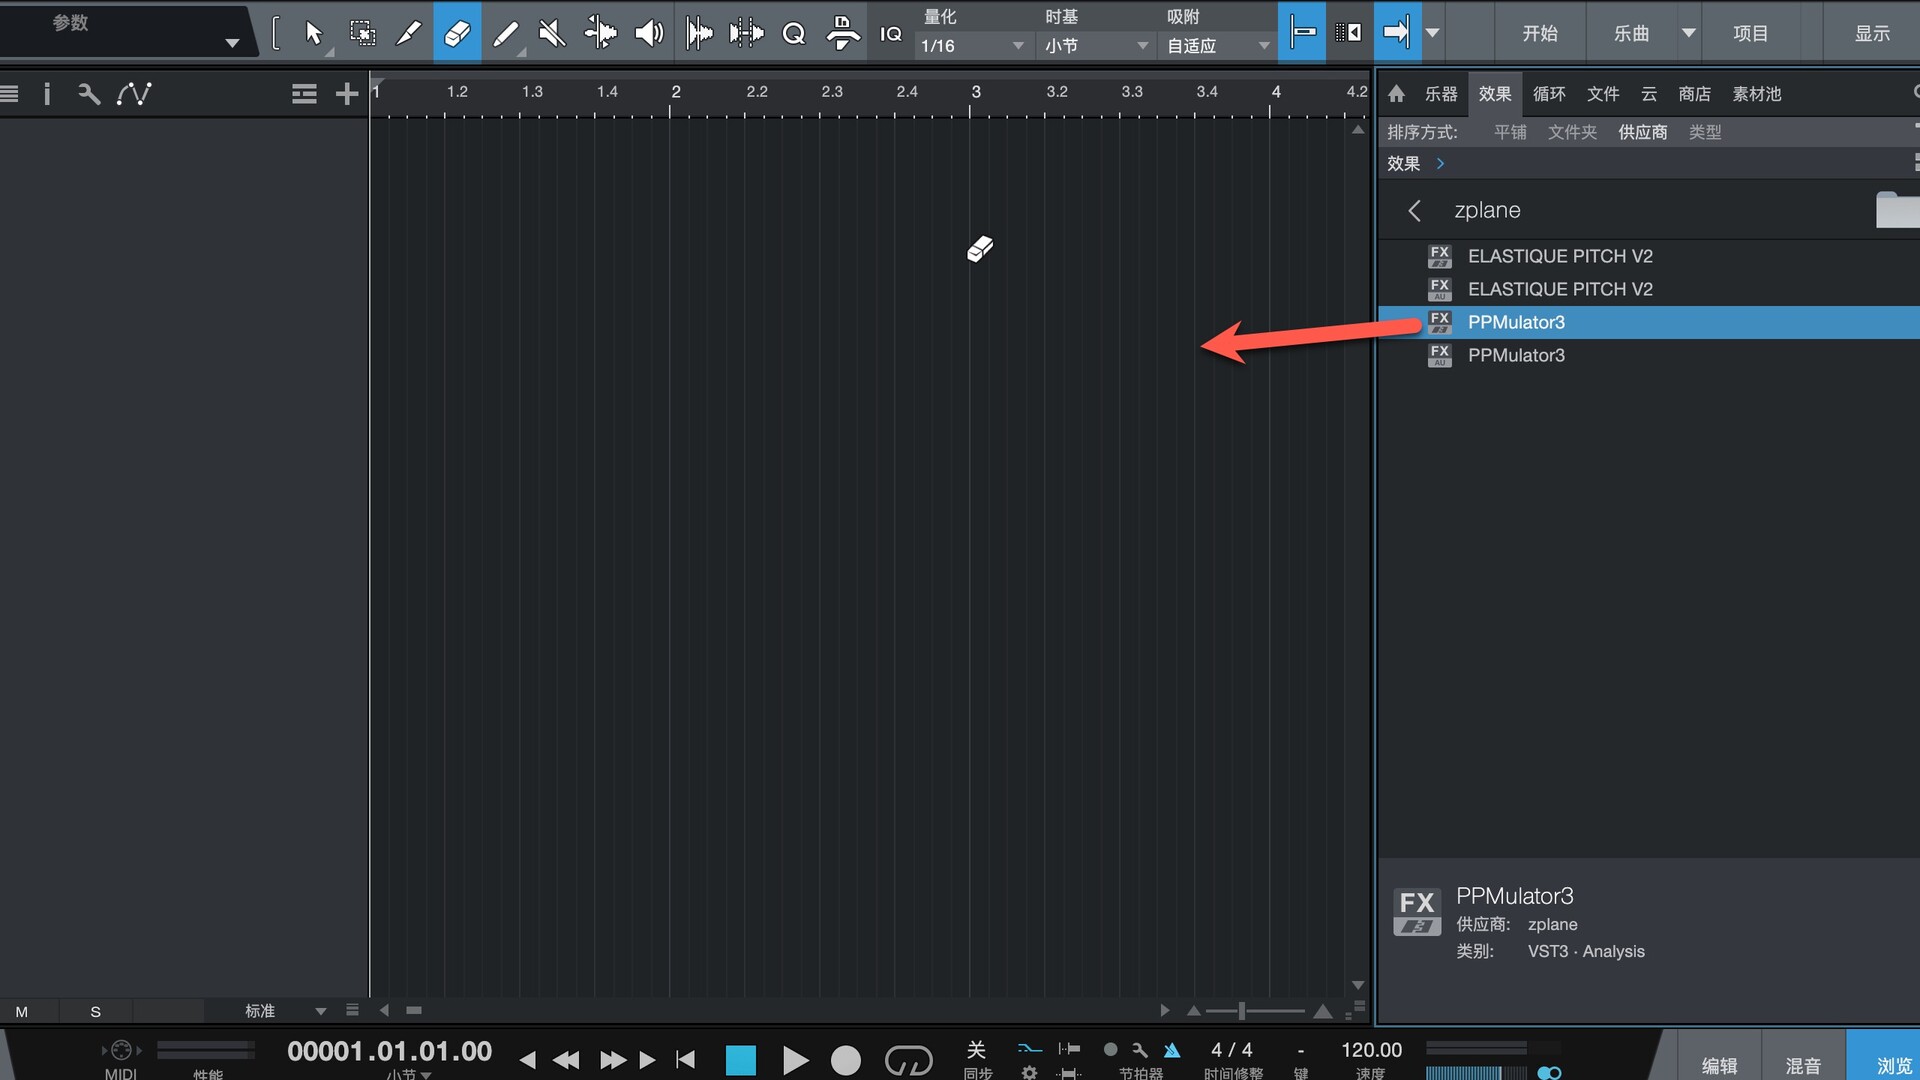The height and width of the screenshot is (1080, 1920).
Task: Select the Arrow tool
Action: click(x=313, y=33)
